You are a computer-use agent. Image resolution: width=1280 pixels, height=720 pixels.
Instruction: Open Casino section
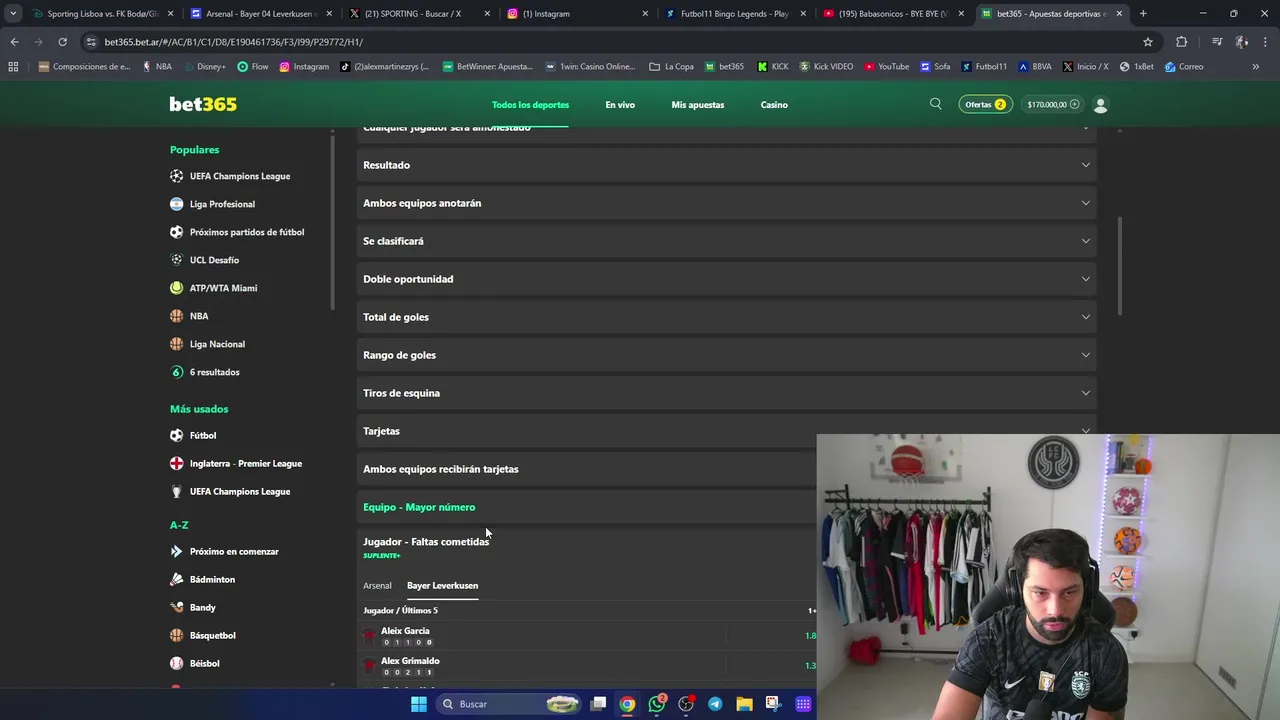point(774,105)
